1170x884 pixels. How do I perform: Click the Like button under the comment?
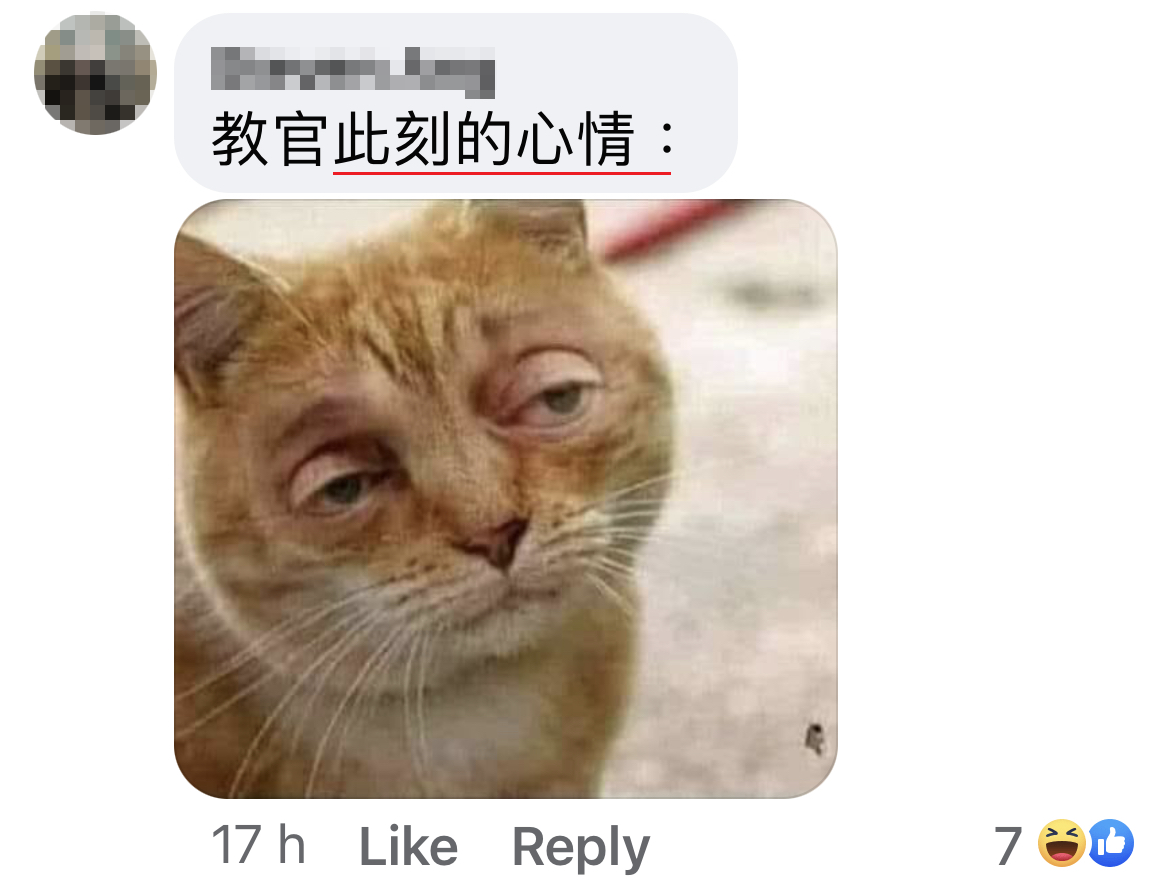(408, 846)
